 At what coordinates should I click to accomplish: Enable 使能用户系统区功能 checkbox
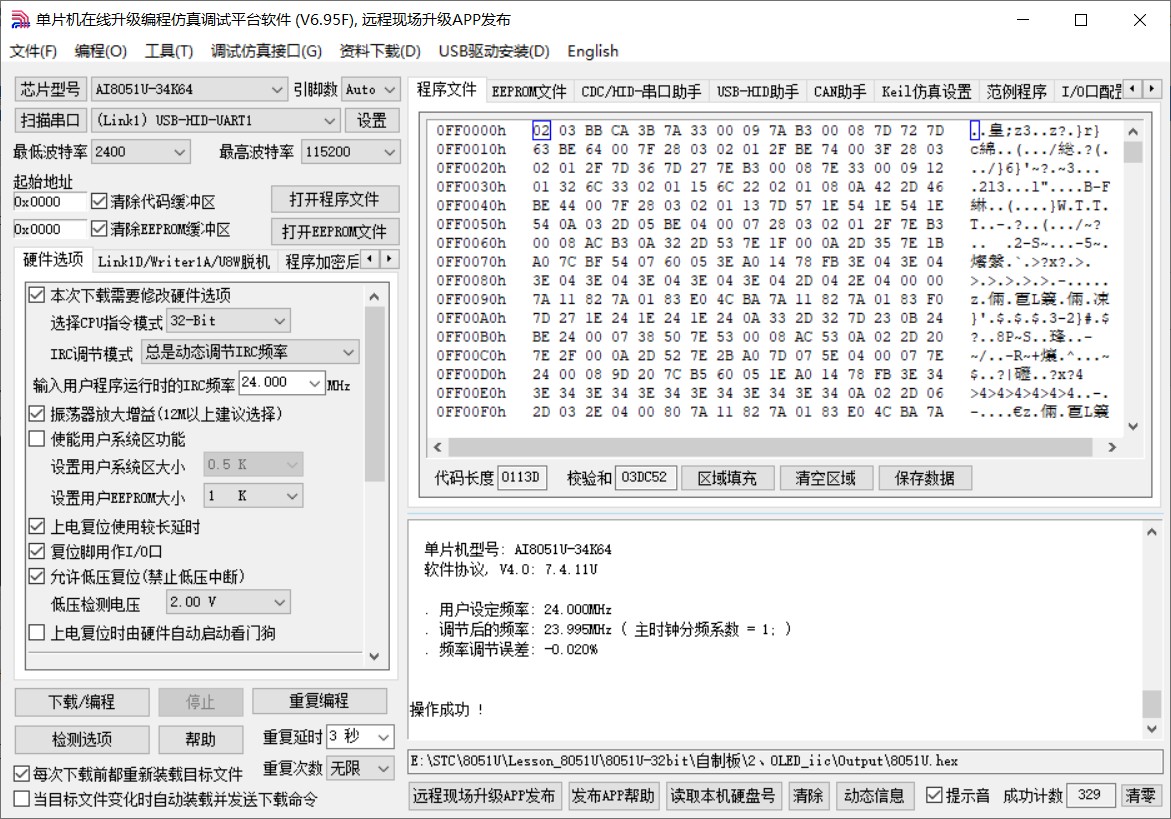(37, 439)
